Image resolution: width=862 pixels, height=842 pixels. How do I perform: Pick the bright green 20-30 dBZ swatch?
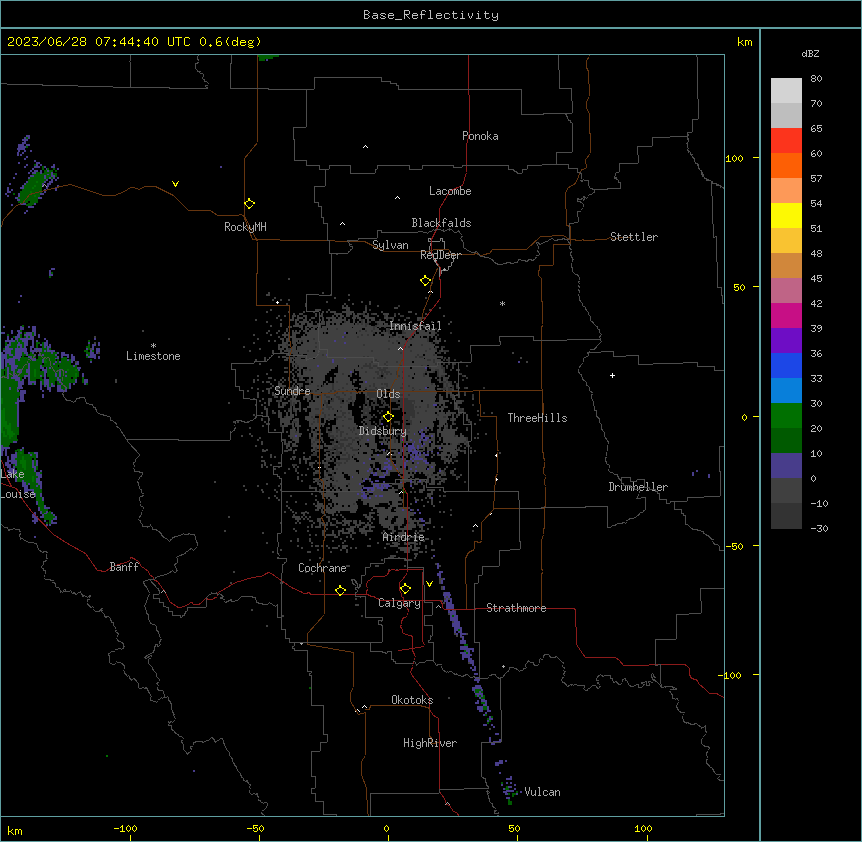[x=786, y=416]
